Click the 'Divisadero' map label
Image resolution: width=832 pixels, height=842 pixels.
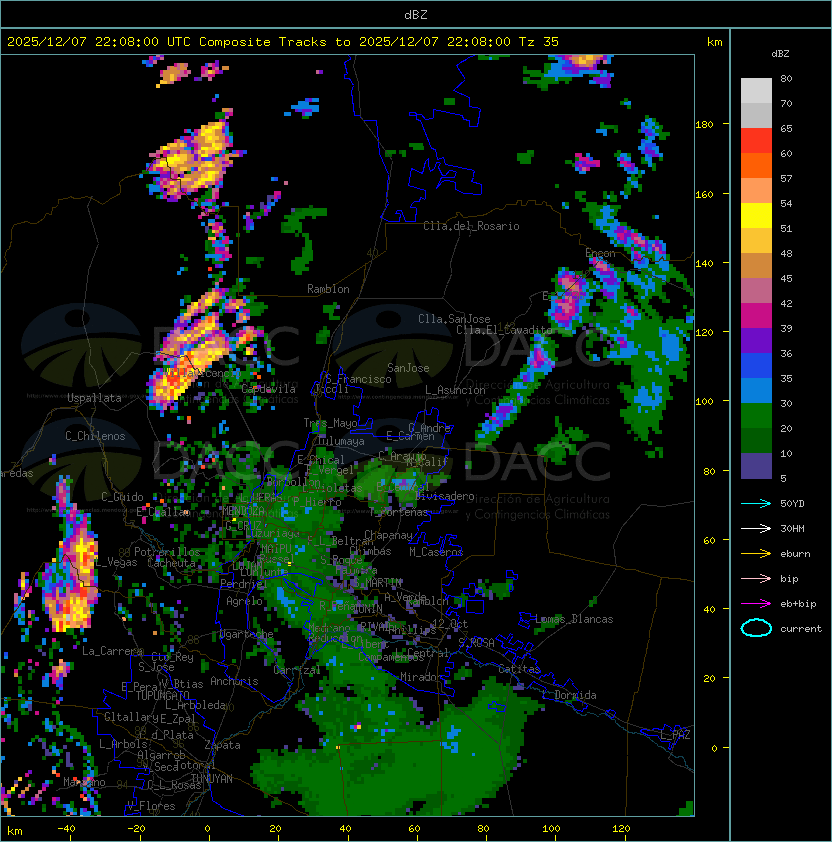[445, 496]
